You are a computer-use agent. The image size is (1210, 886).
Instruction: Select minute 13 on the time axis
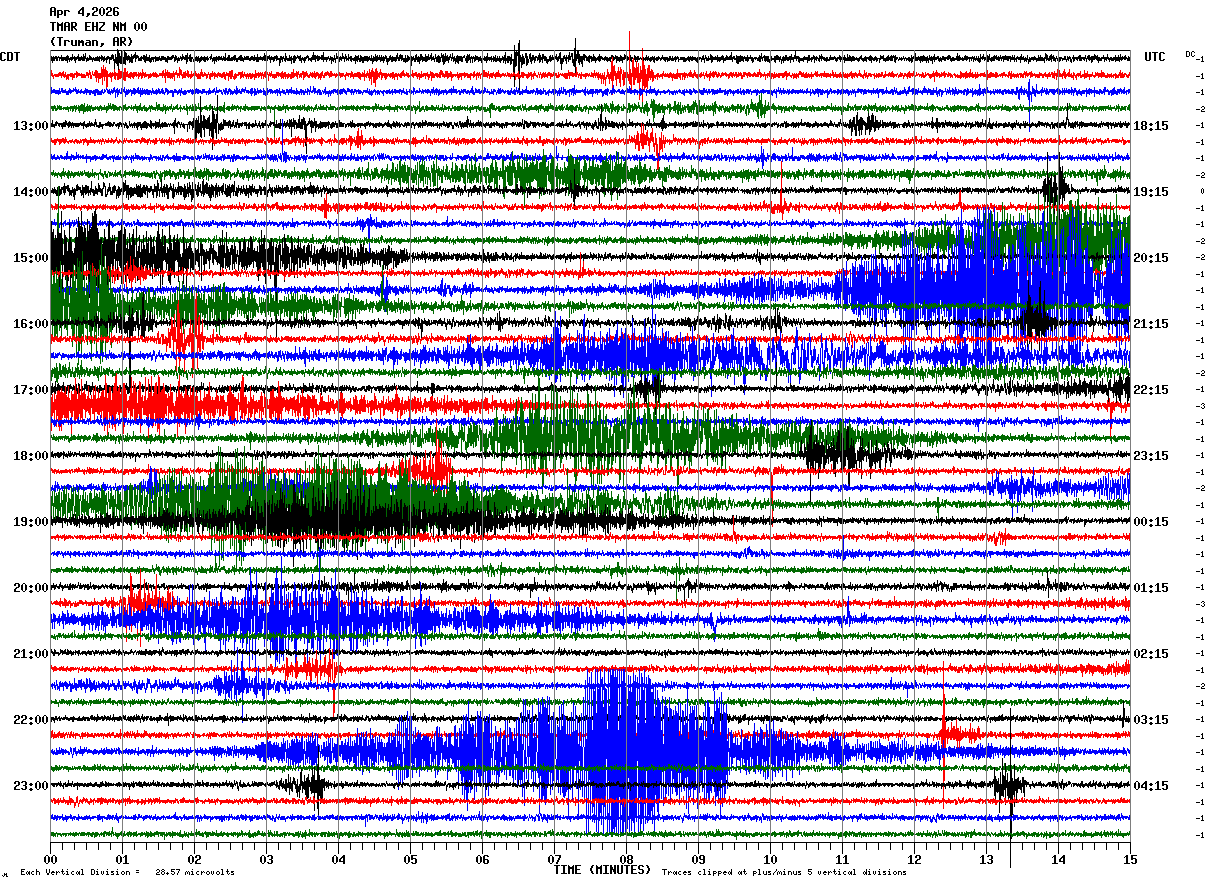click(x=986, y=859)
